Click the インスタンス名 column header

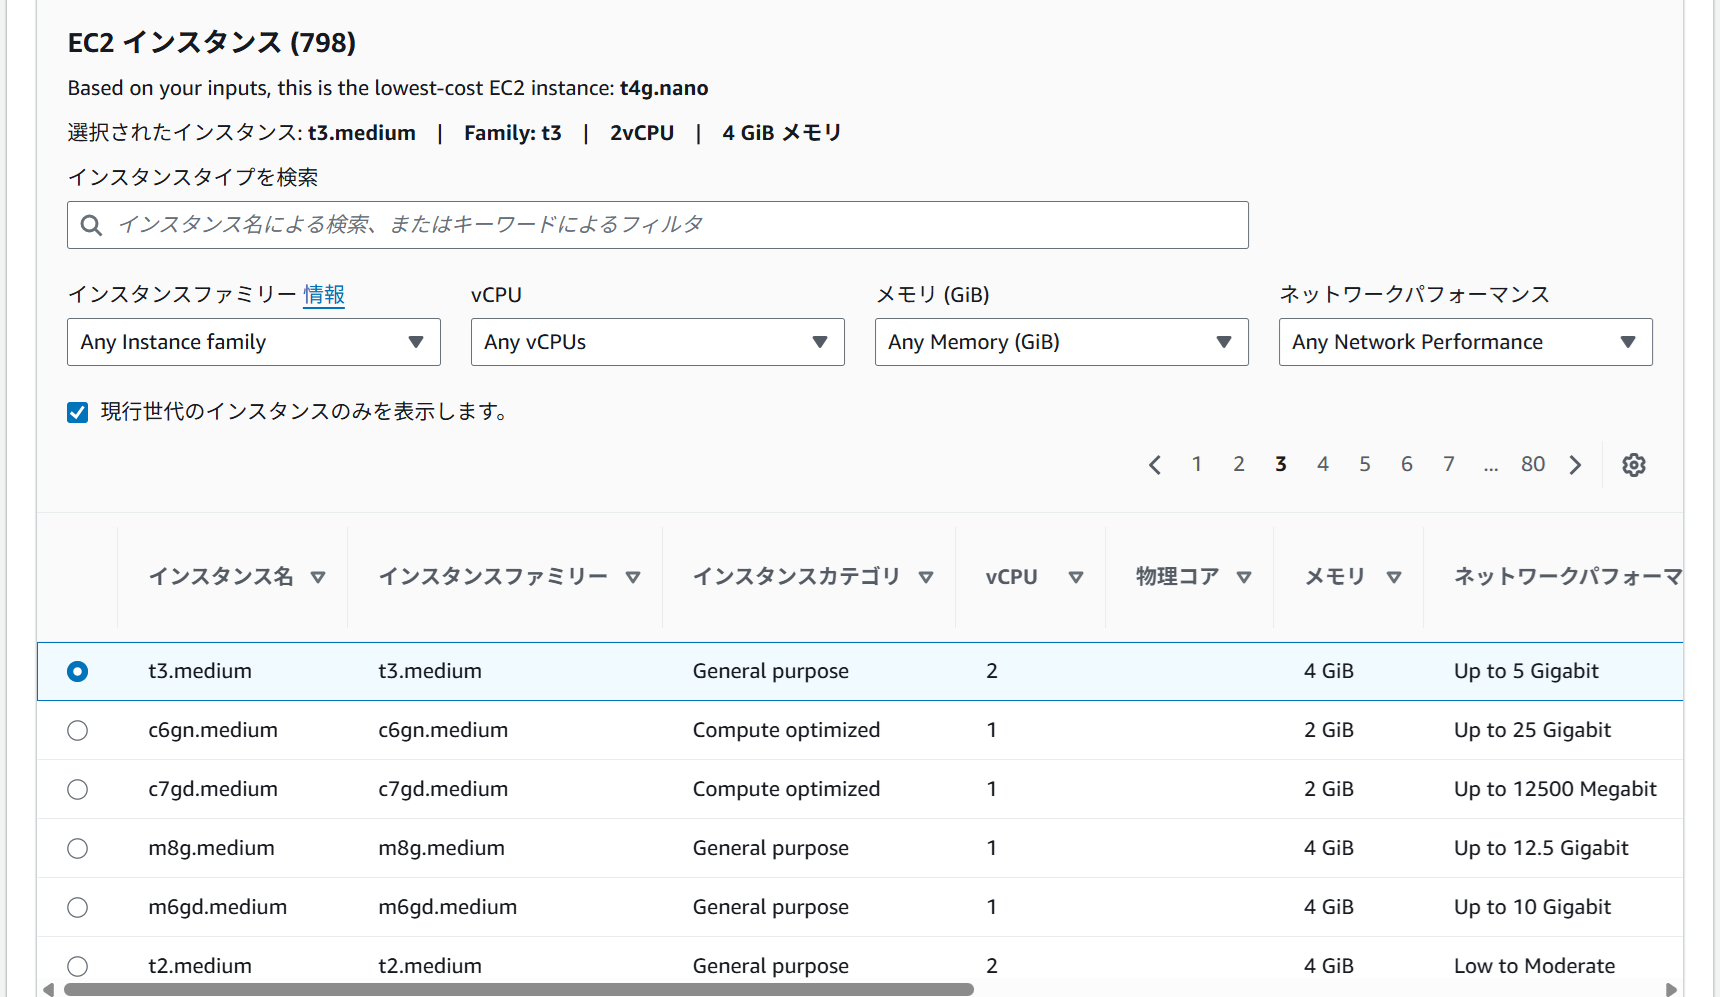[x=221, y=577]
